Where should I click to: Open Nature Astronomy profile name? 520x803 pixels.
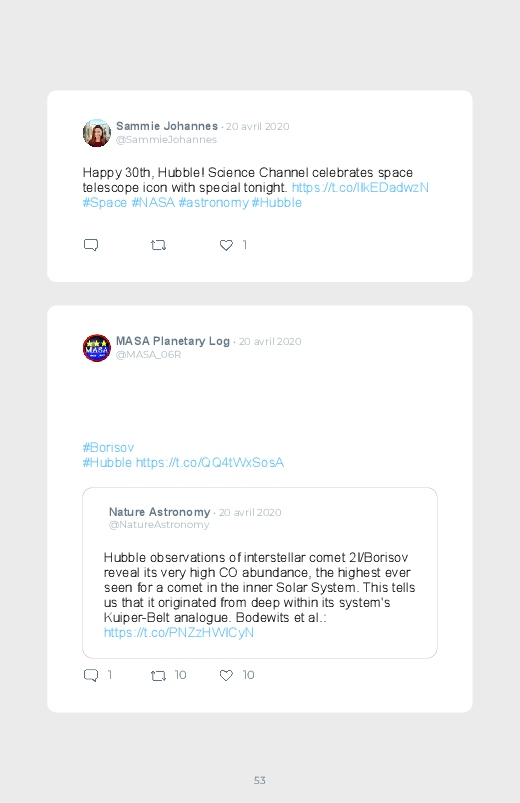[159, 512]
